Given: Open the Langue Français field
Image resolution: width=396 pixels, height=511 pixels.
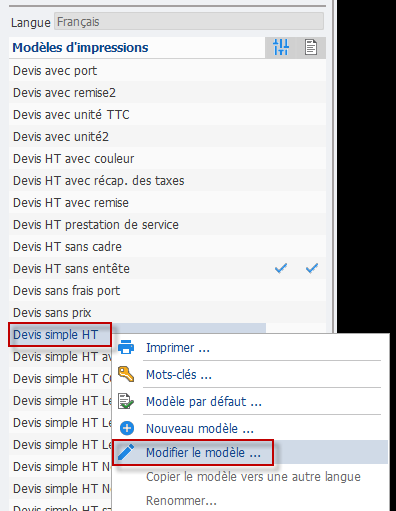Looking at the screenshot, I should [189, 22].
